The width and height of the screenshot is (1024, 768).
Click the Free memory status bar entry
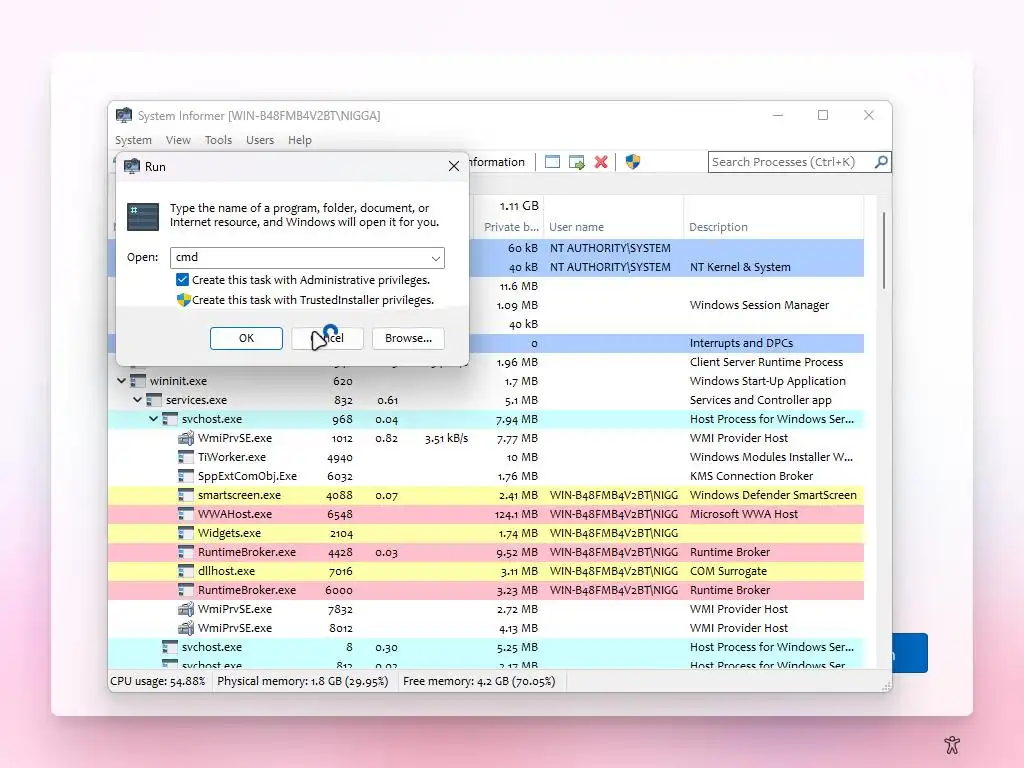[479, 681]
